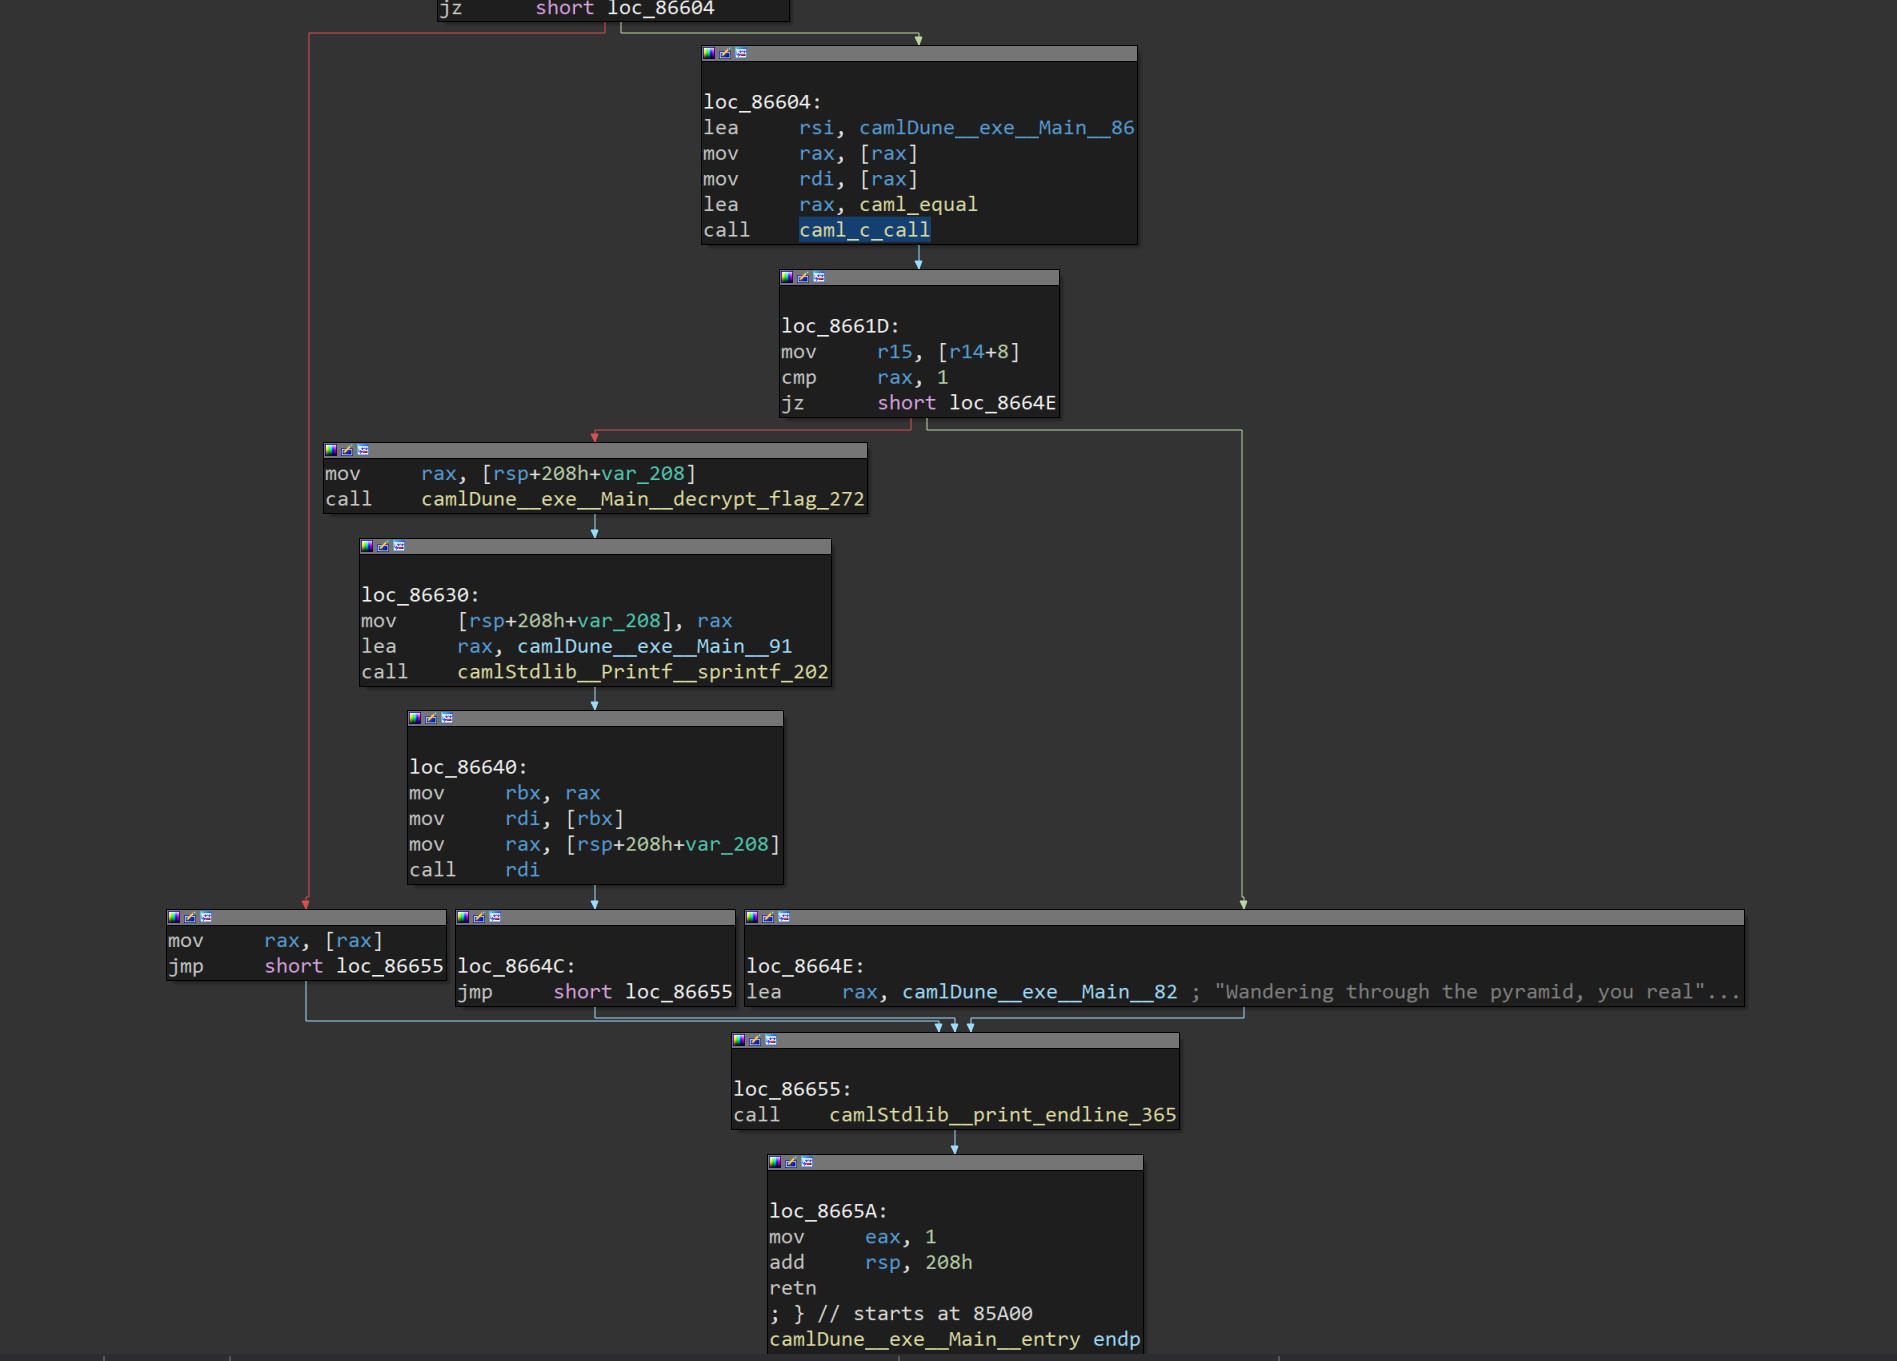The height and width of the screenshot is (1361, 1897).
Task: Click top 'jz short loc_86604' instruction
Action: coord(577,9)
